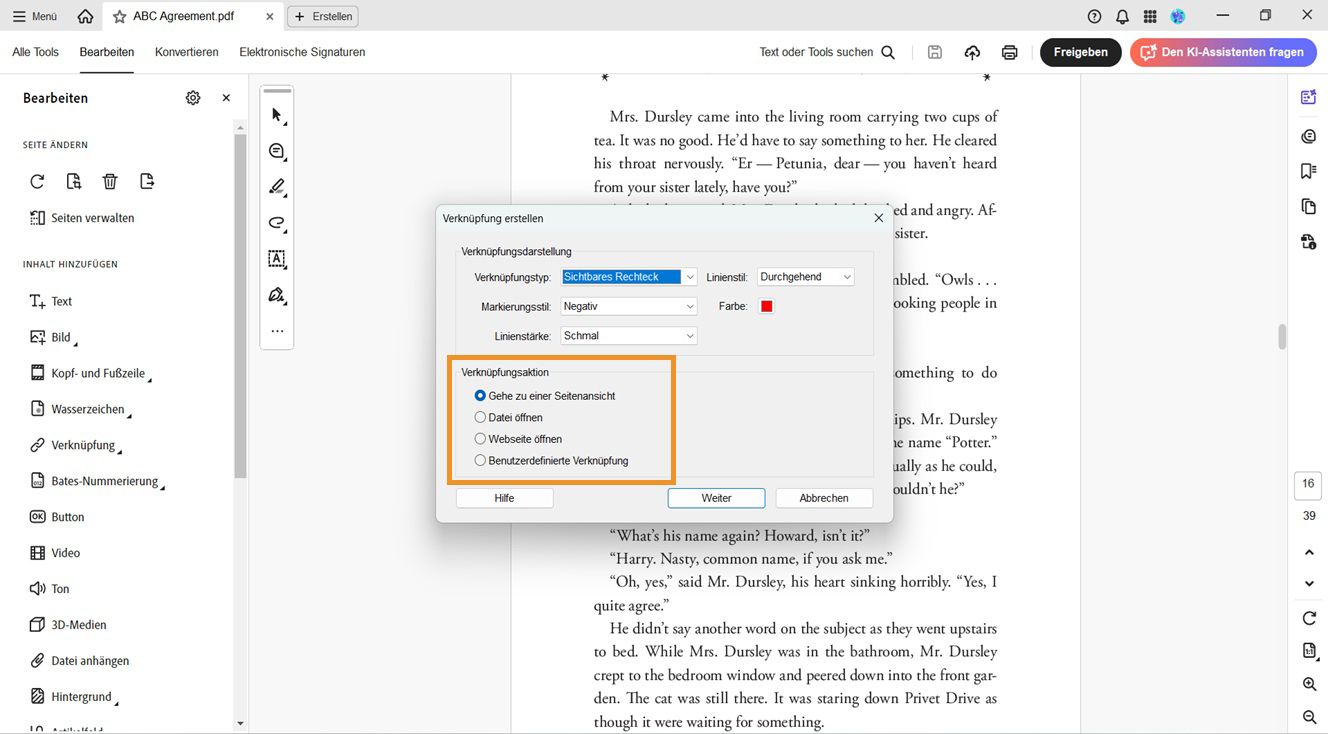Save the document with the disk icon
Screen dimensions: 1328x734
(935, 52)
